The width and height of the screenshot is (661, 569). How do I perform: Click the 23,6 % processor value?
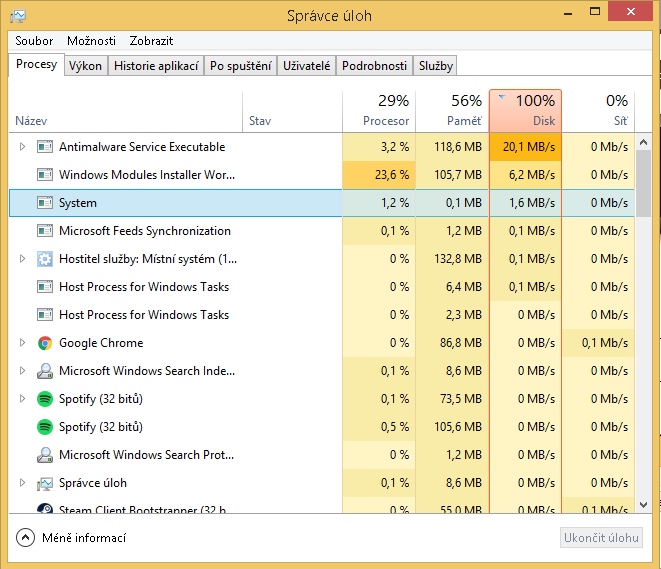pyautogui.click(x=392, y=174)
